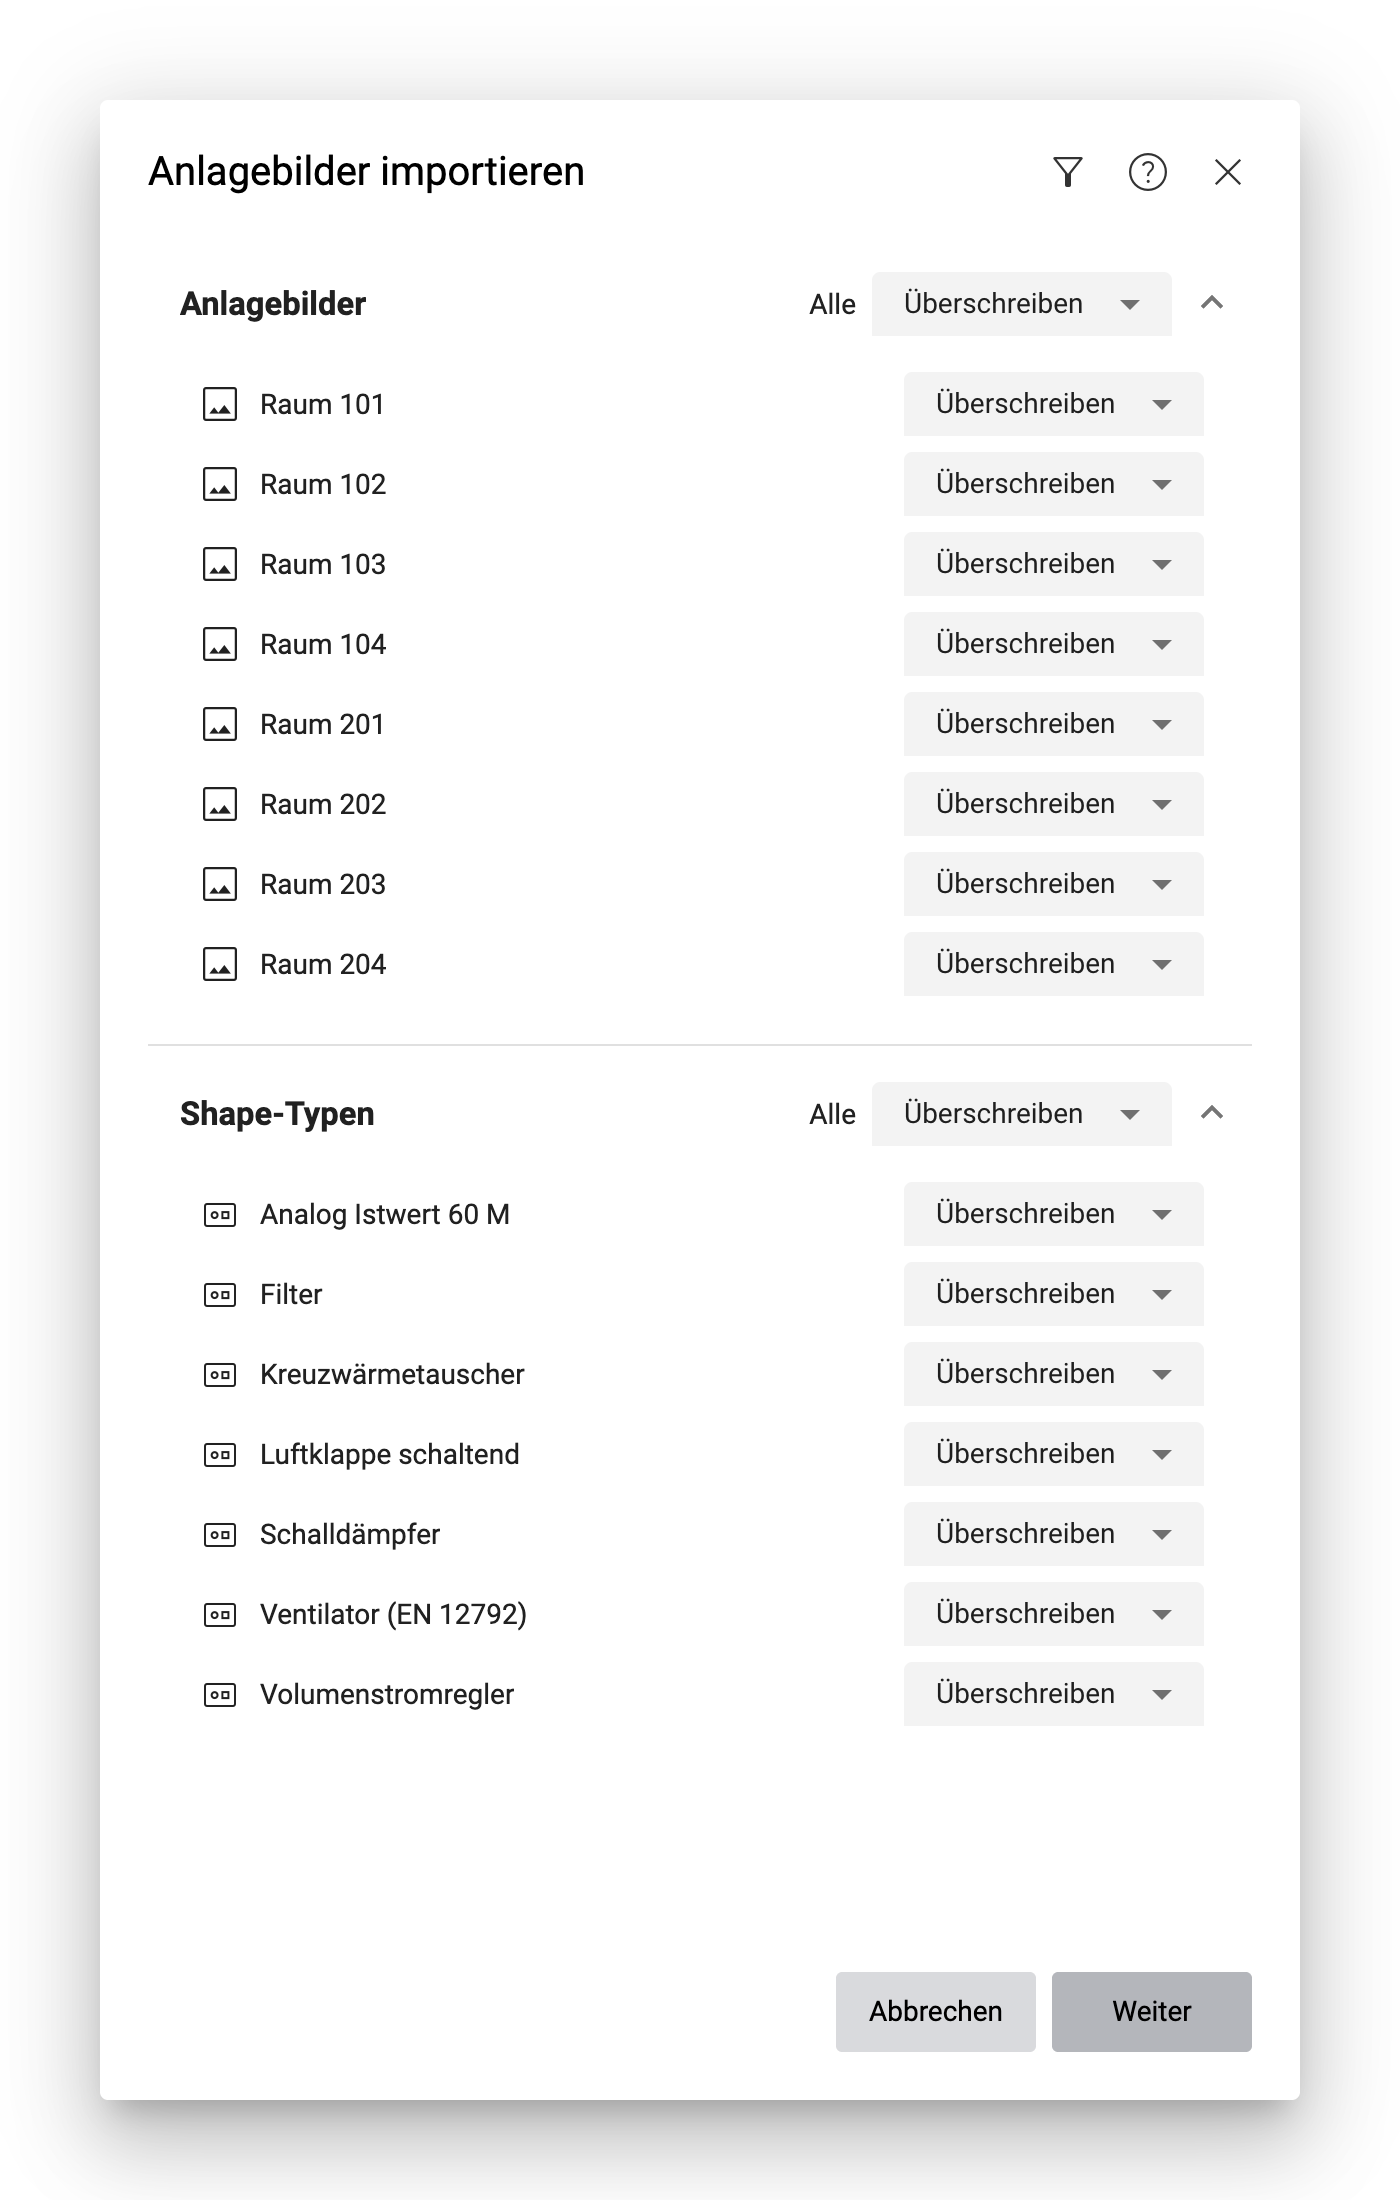Select the Analog Istwert 60 M entry
The image size is (1400, 2200).
(x=384, y=1214)
